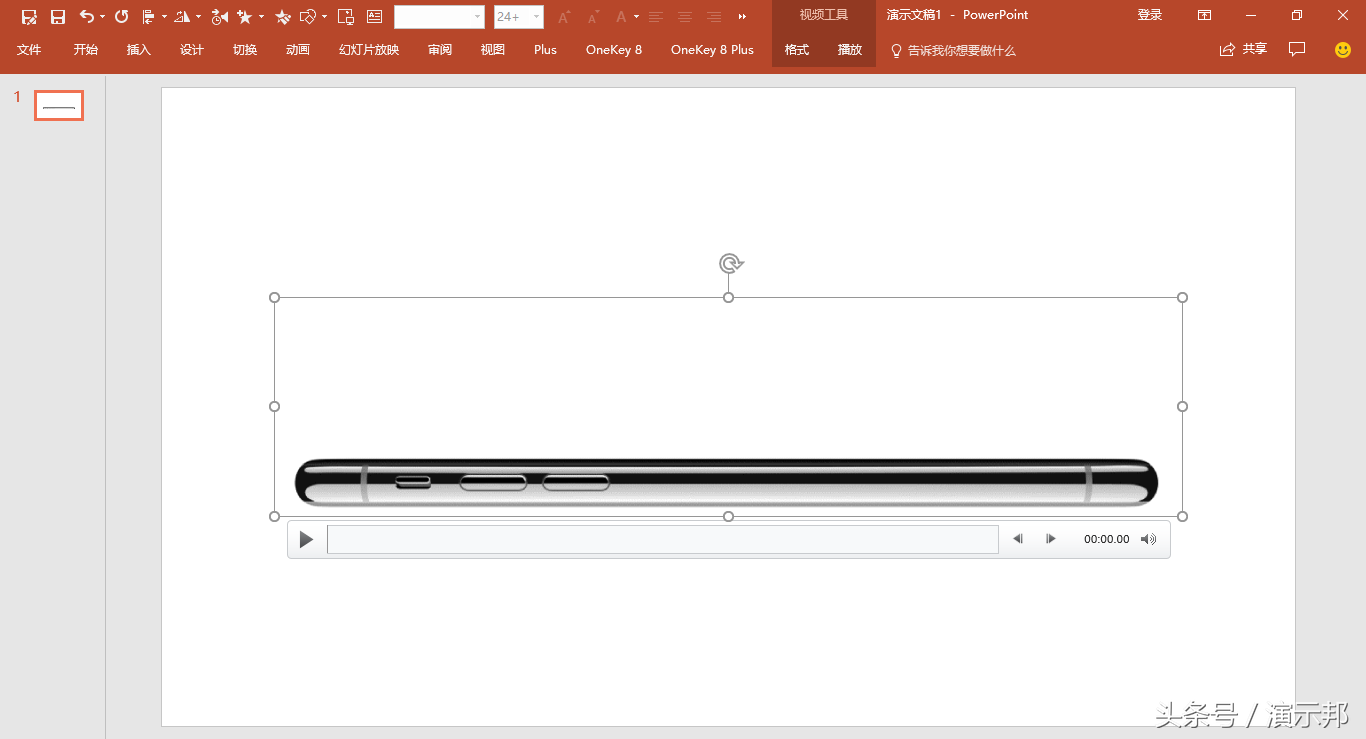
Task: Click the Rotate/Flip objects icon
Action: coord(182,16)
